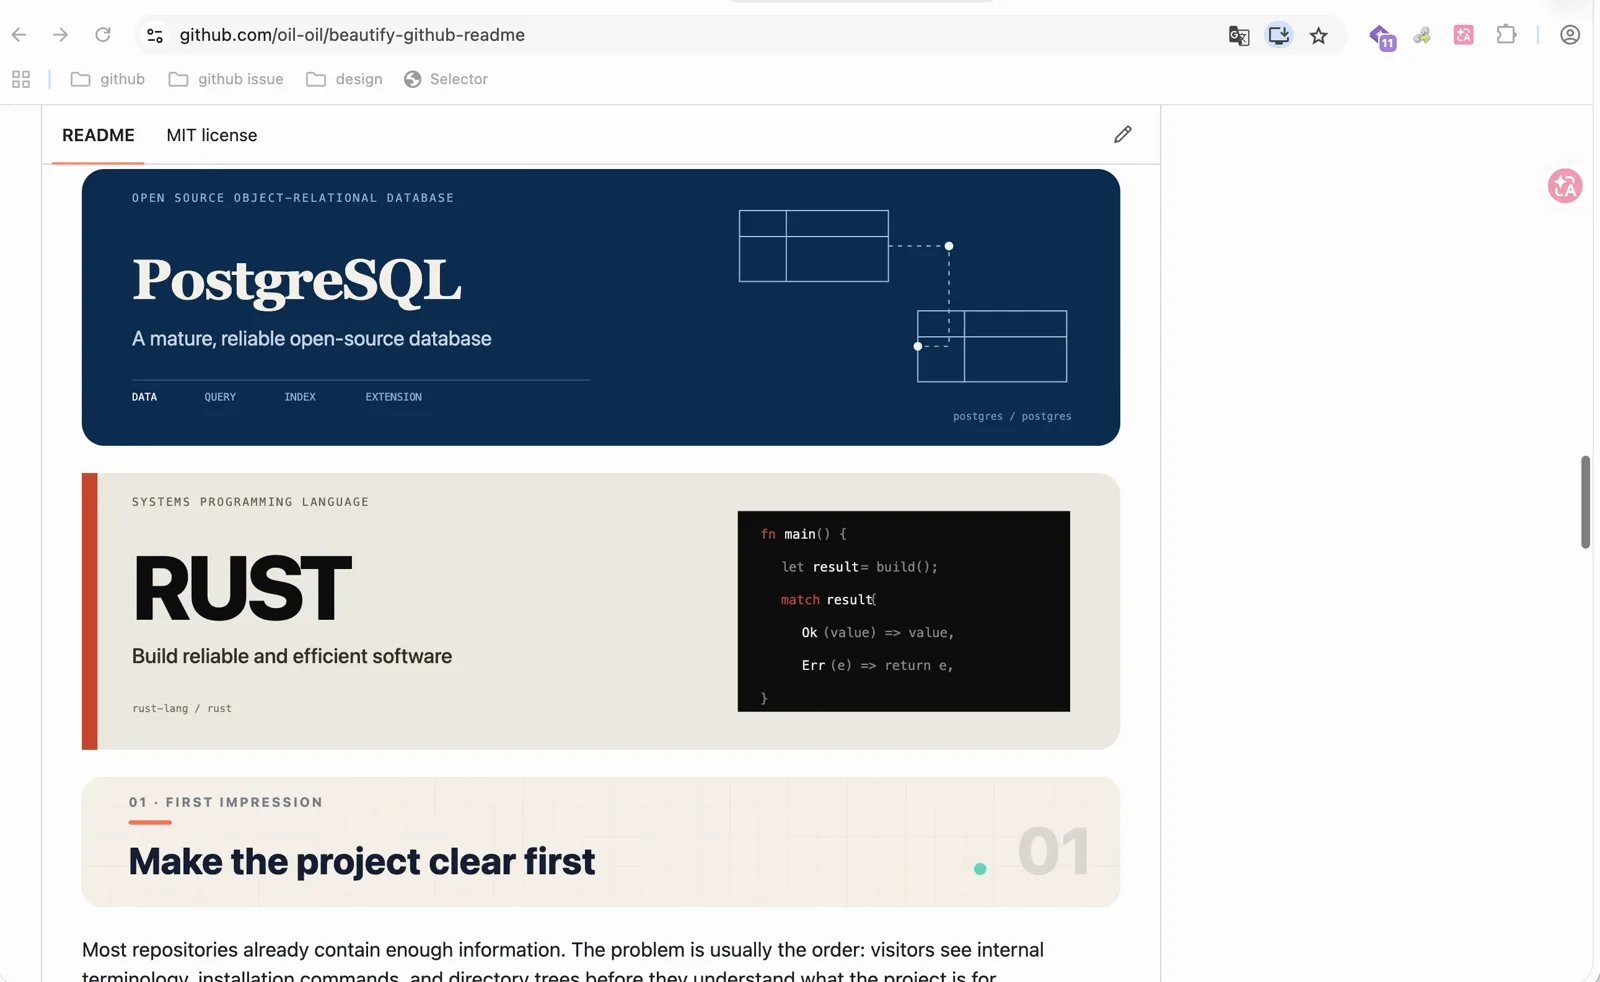The width and height of the screenshot is (1600, 982).
Task: Click 'Make the project clear first' heading banner
Action: pyautogui.click(x=601, y=842)
